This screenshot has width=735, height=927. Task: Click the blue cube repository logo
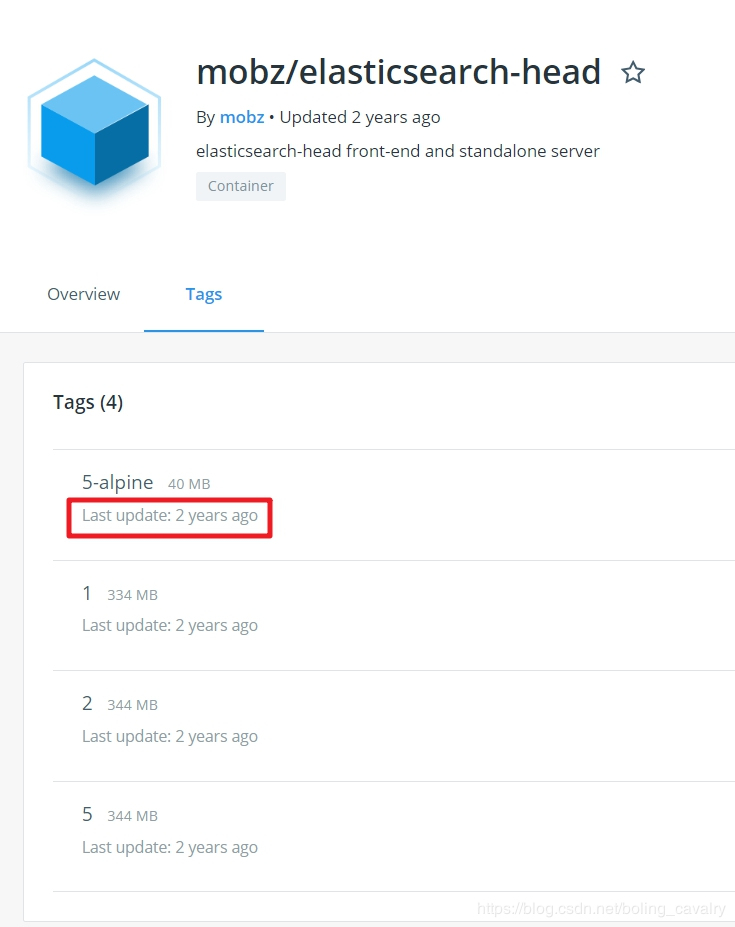pyautogui.click(x=94, y=130)
